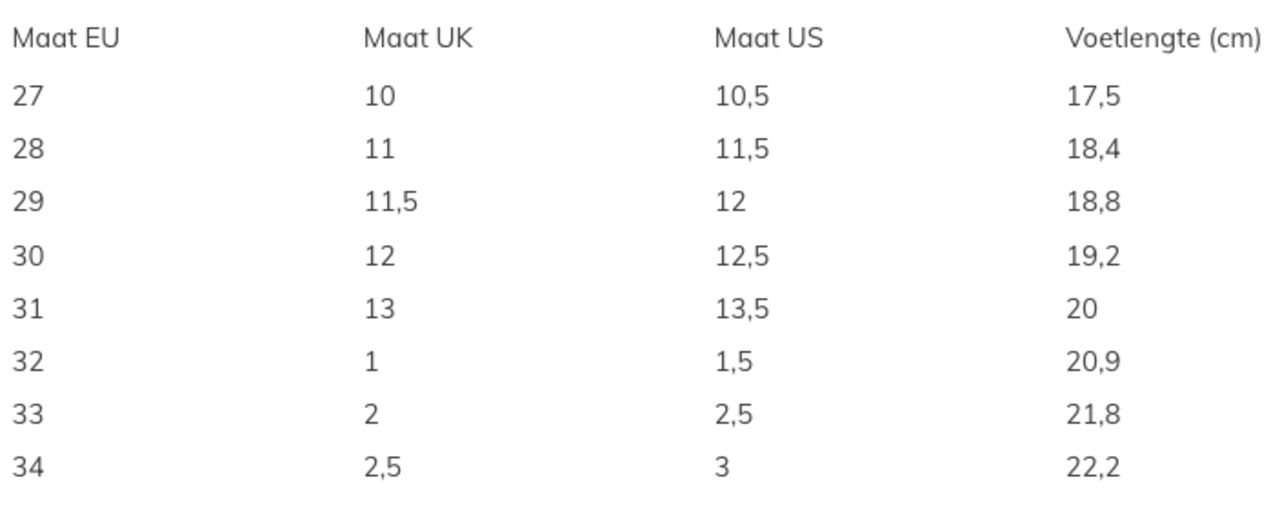The image size is (1280, 522).
Task: Select EU size 34 cell
Action: pos(28,466)
